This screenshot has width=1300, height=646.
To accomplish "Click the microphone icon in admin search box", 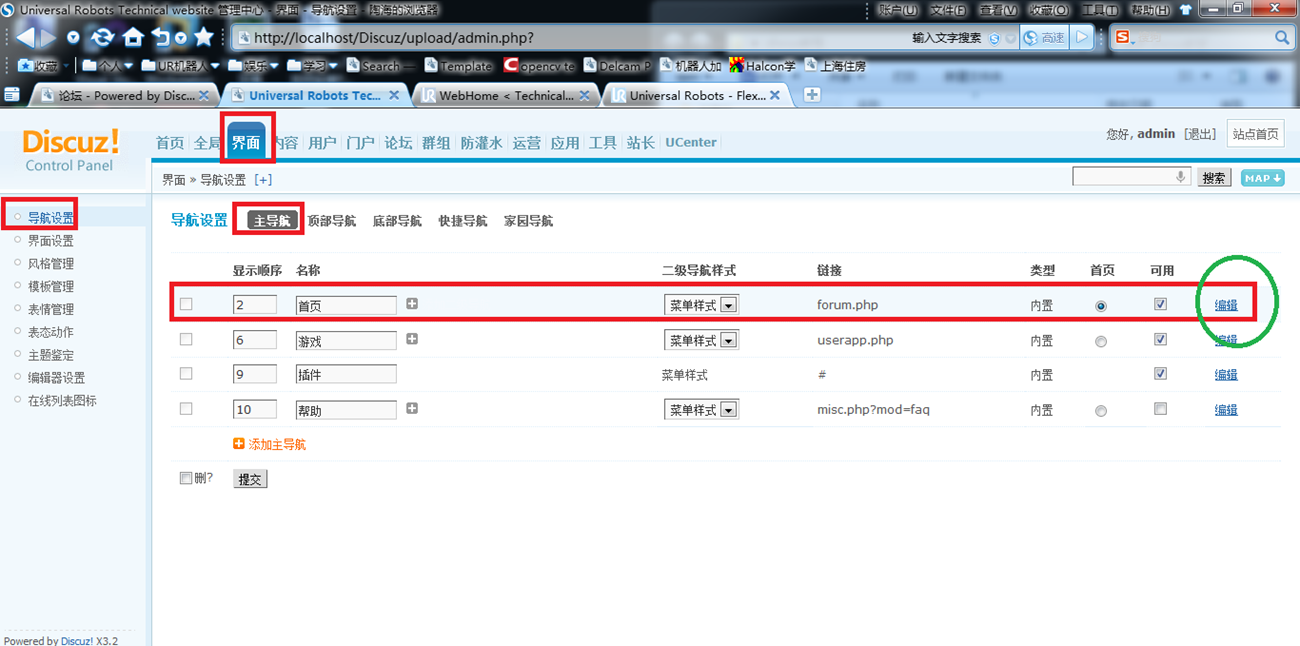I will click(1181, 177).
